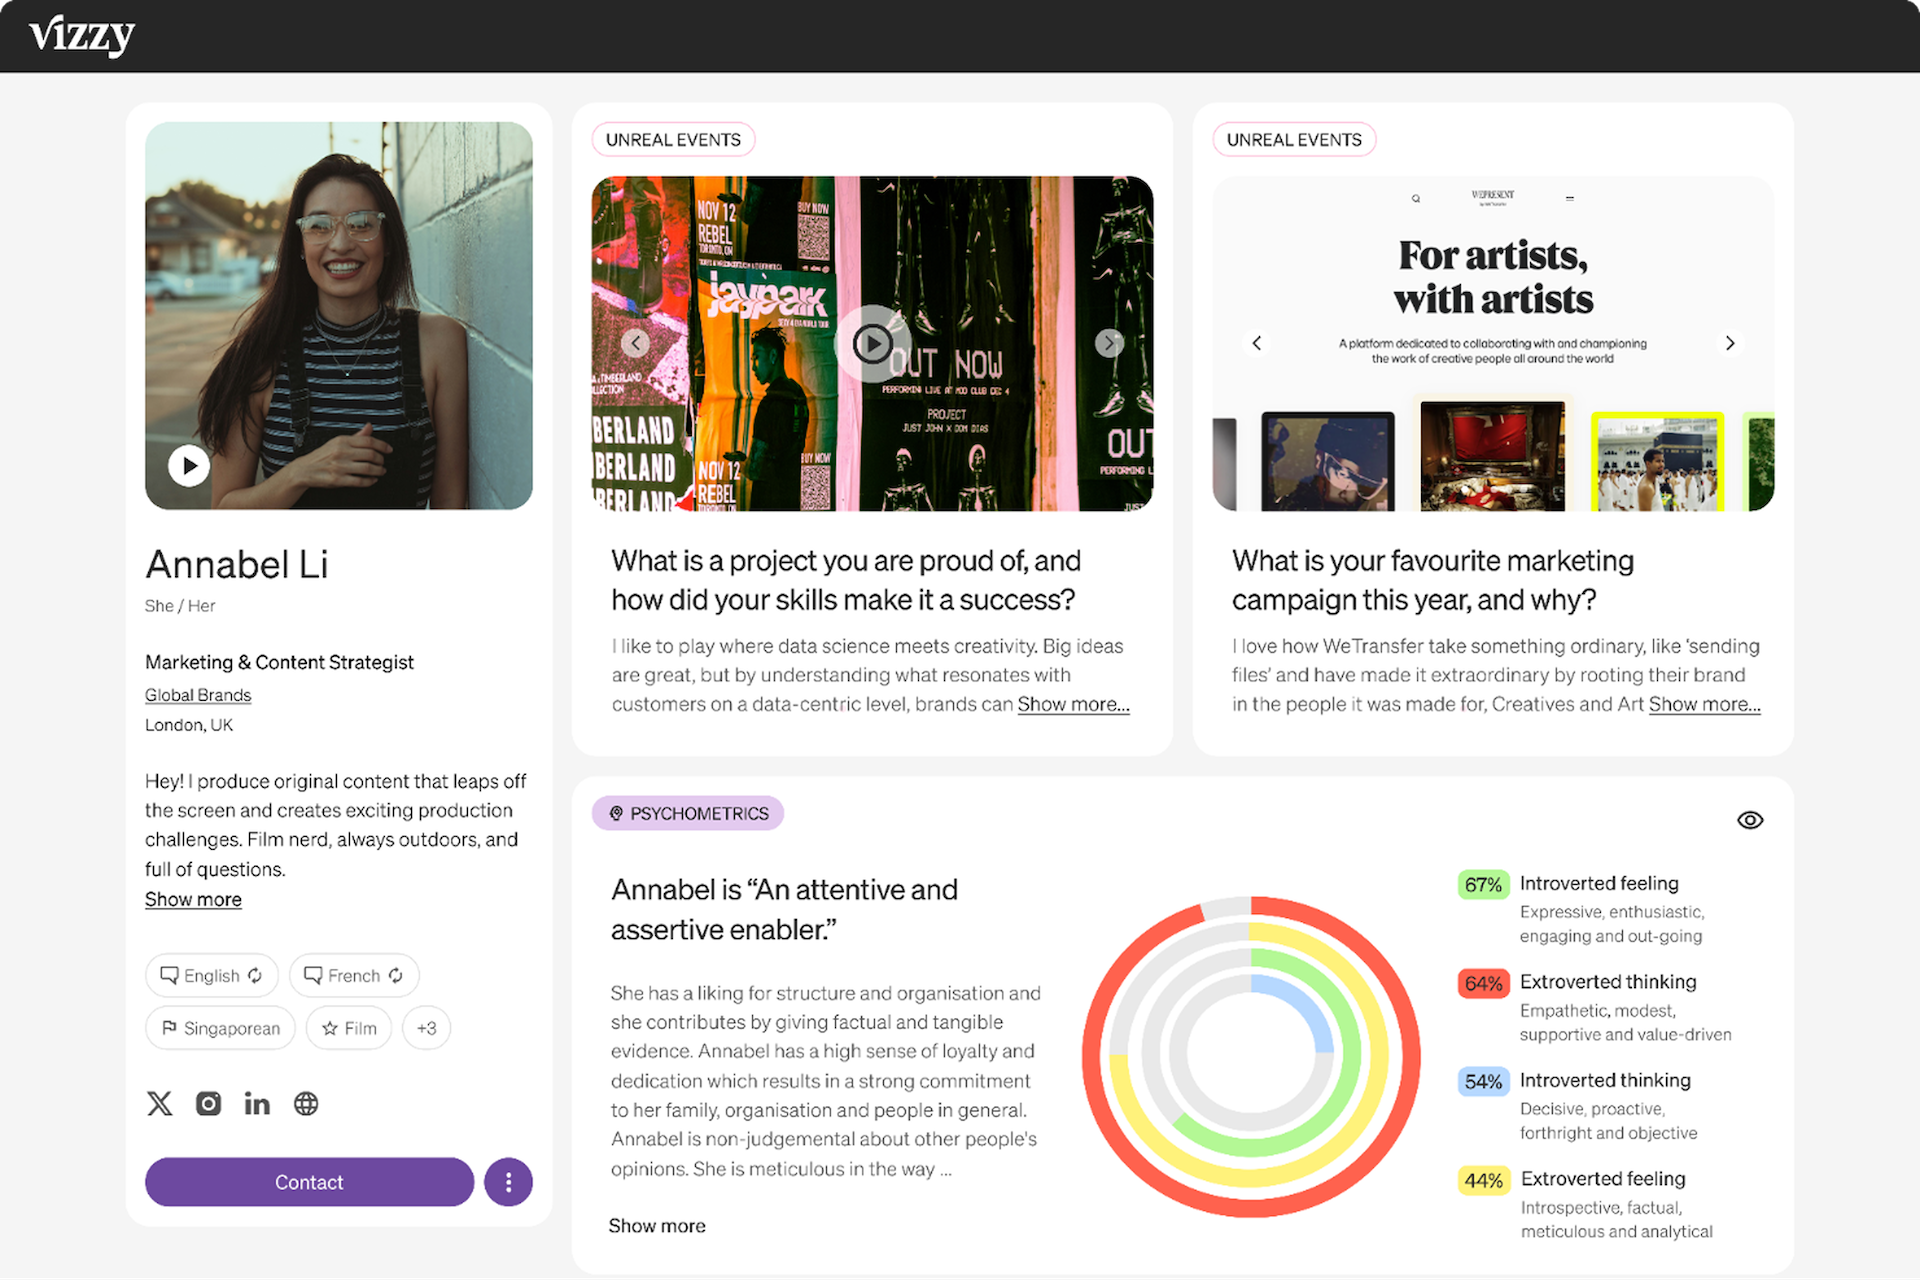Viewport: 1920px width, 1280px height.
Task: Go to next WeTransfer carousel slide
Action: (1730, 343)
